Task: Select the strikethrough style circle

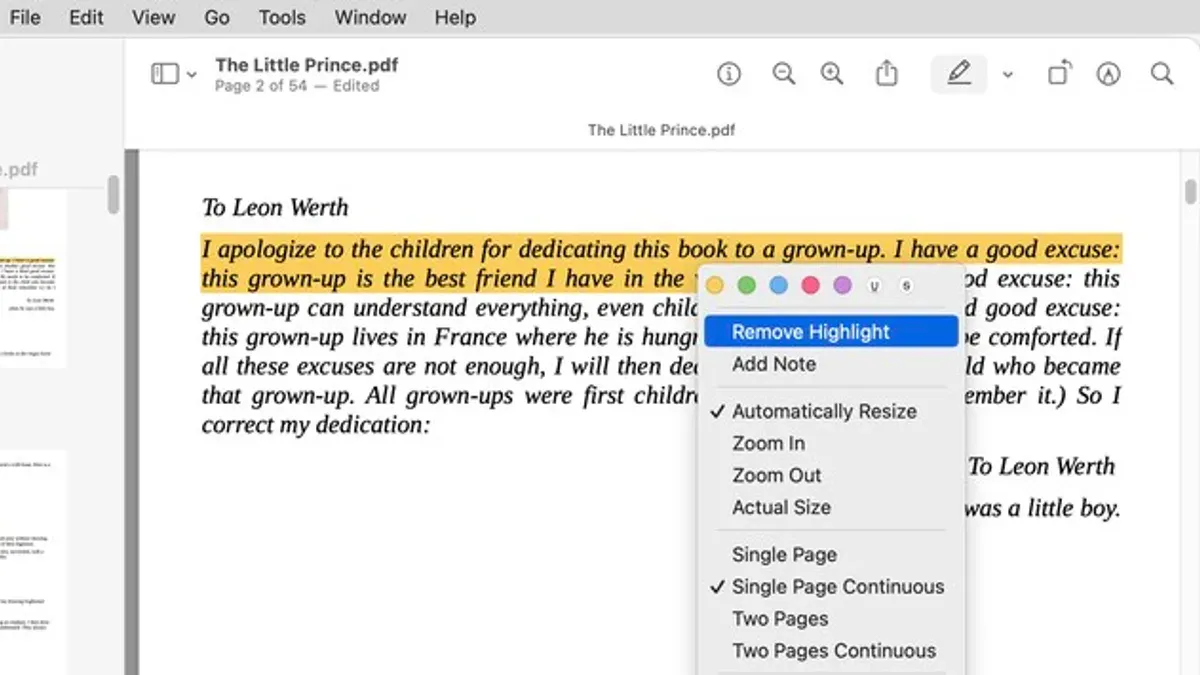Action: coord(906,286)
